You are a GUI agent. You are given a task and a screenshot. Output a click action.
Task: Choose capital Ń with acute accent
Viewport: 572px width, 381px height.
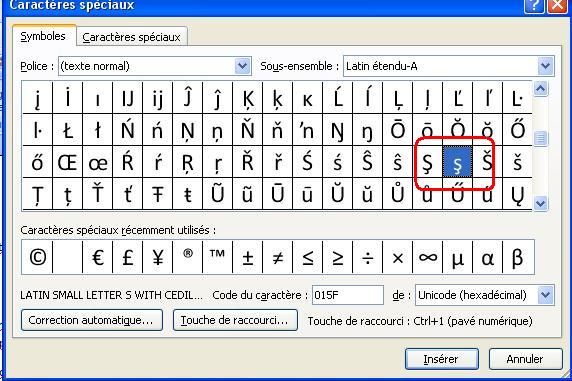pos(128,130)
